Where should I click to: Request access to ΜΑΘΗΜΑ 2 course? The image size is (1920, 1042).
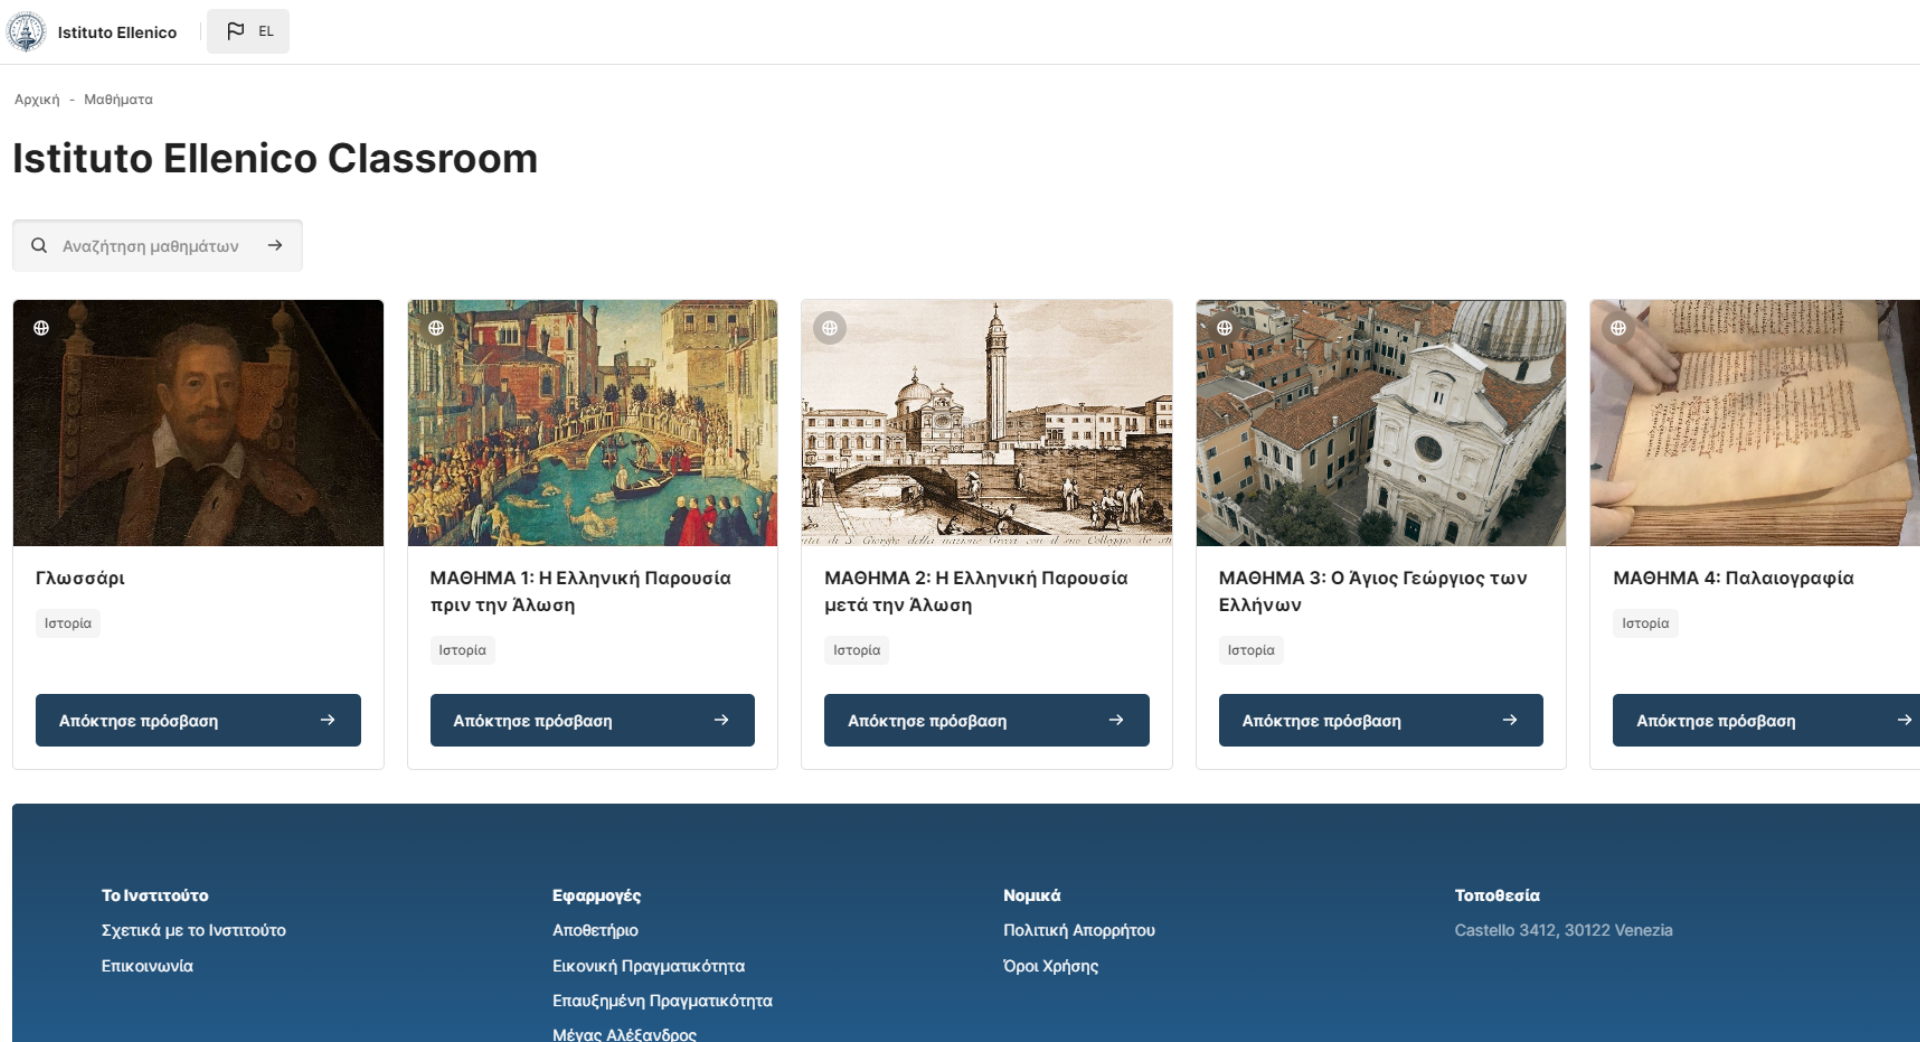[x=986, y=720]
